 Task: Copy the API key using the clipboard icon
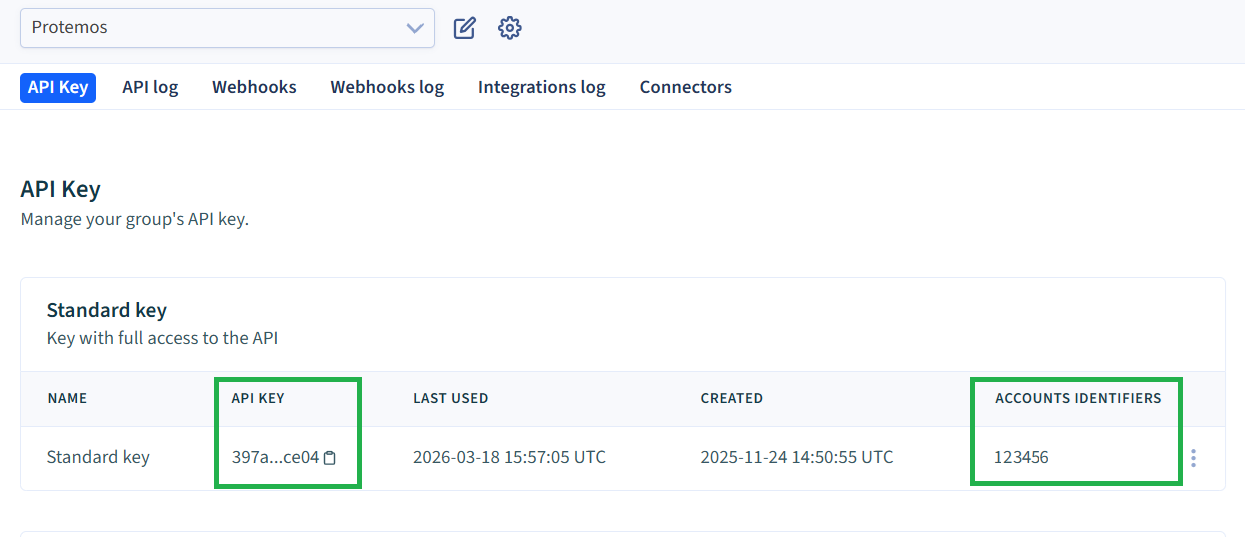[330, 458]
